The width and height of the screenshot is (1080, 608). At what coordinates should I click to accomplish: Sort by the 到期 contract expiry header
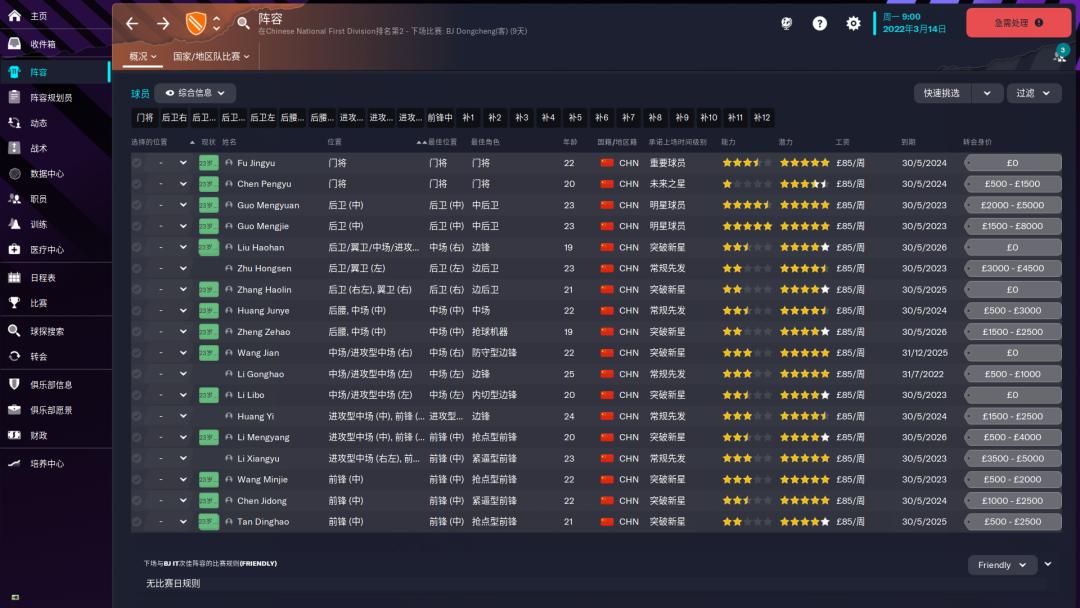click(x=908, y=142)
